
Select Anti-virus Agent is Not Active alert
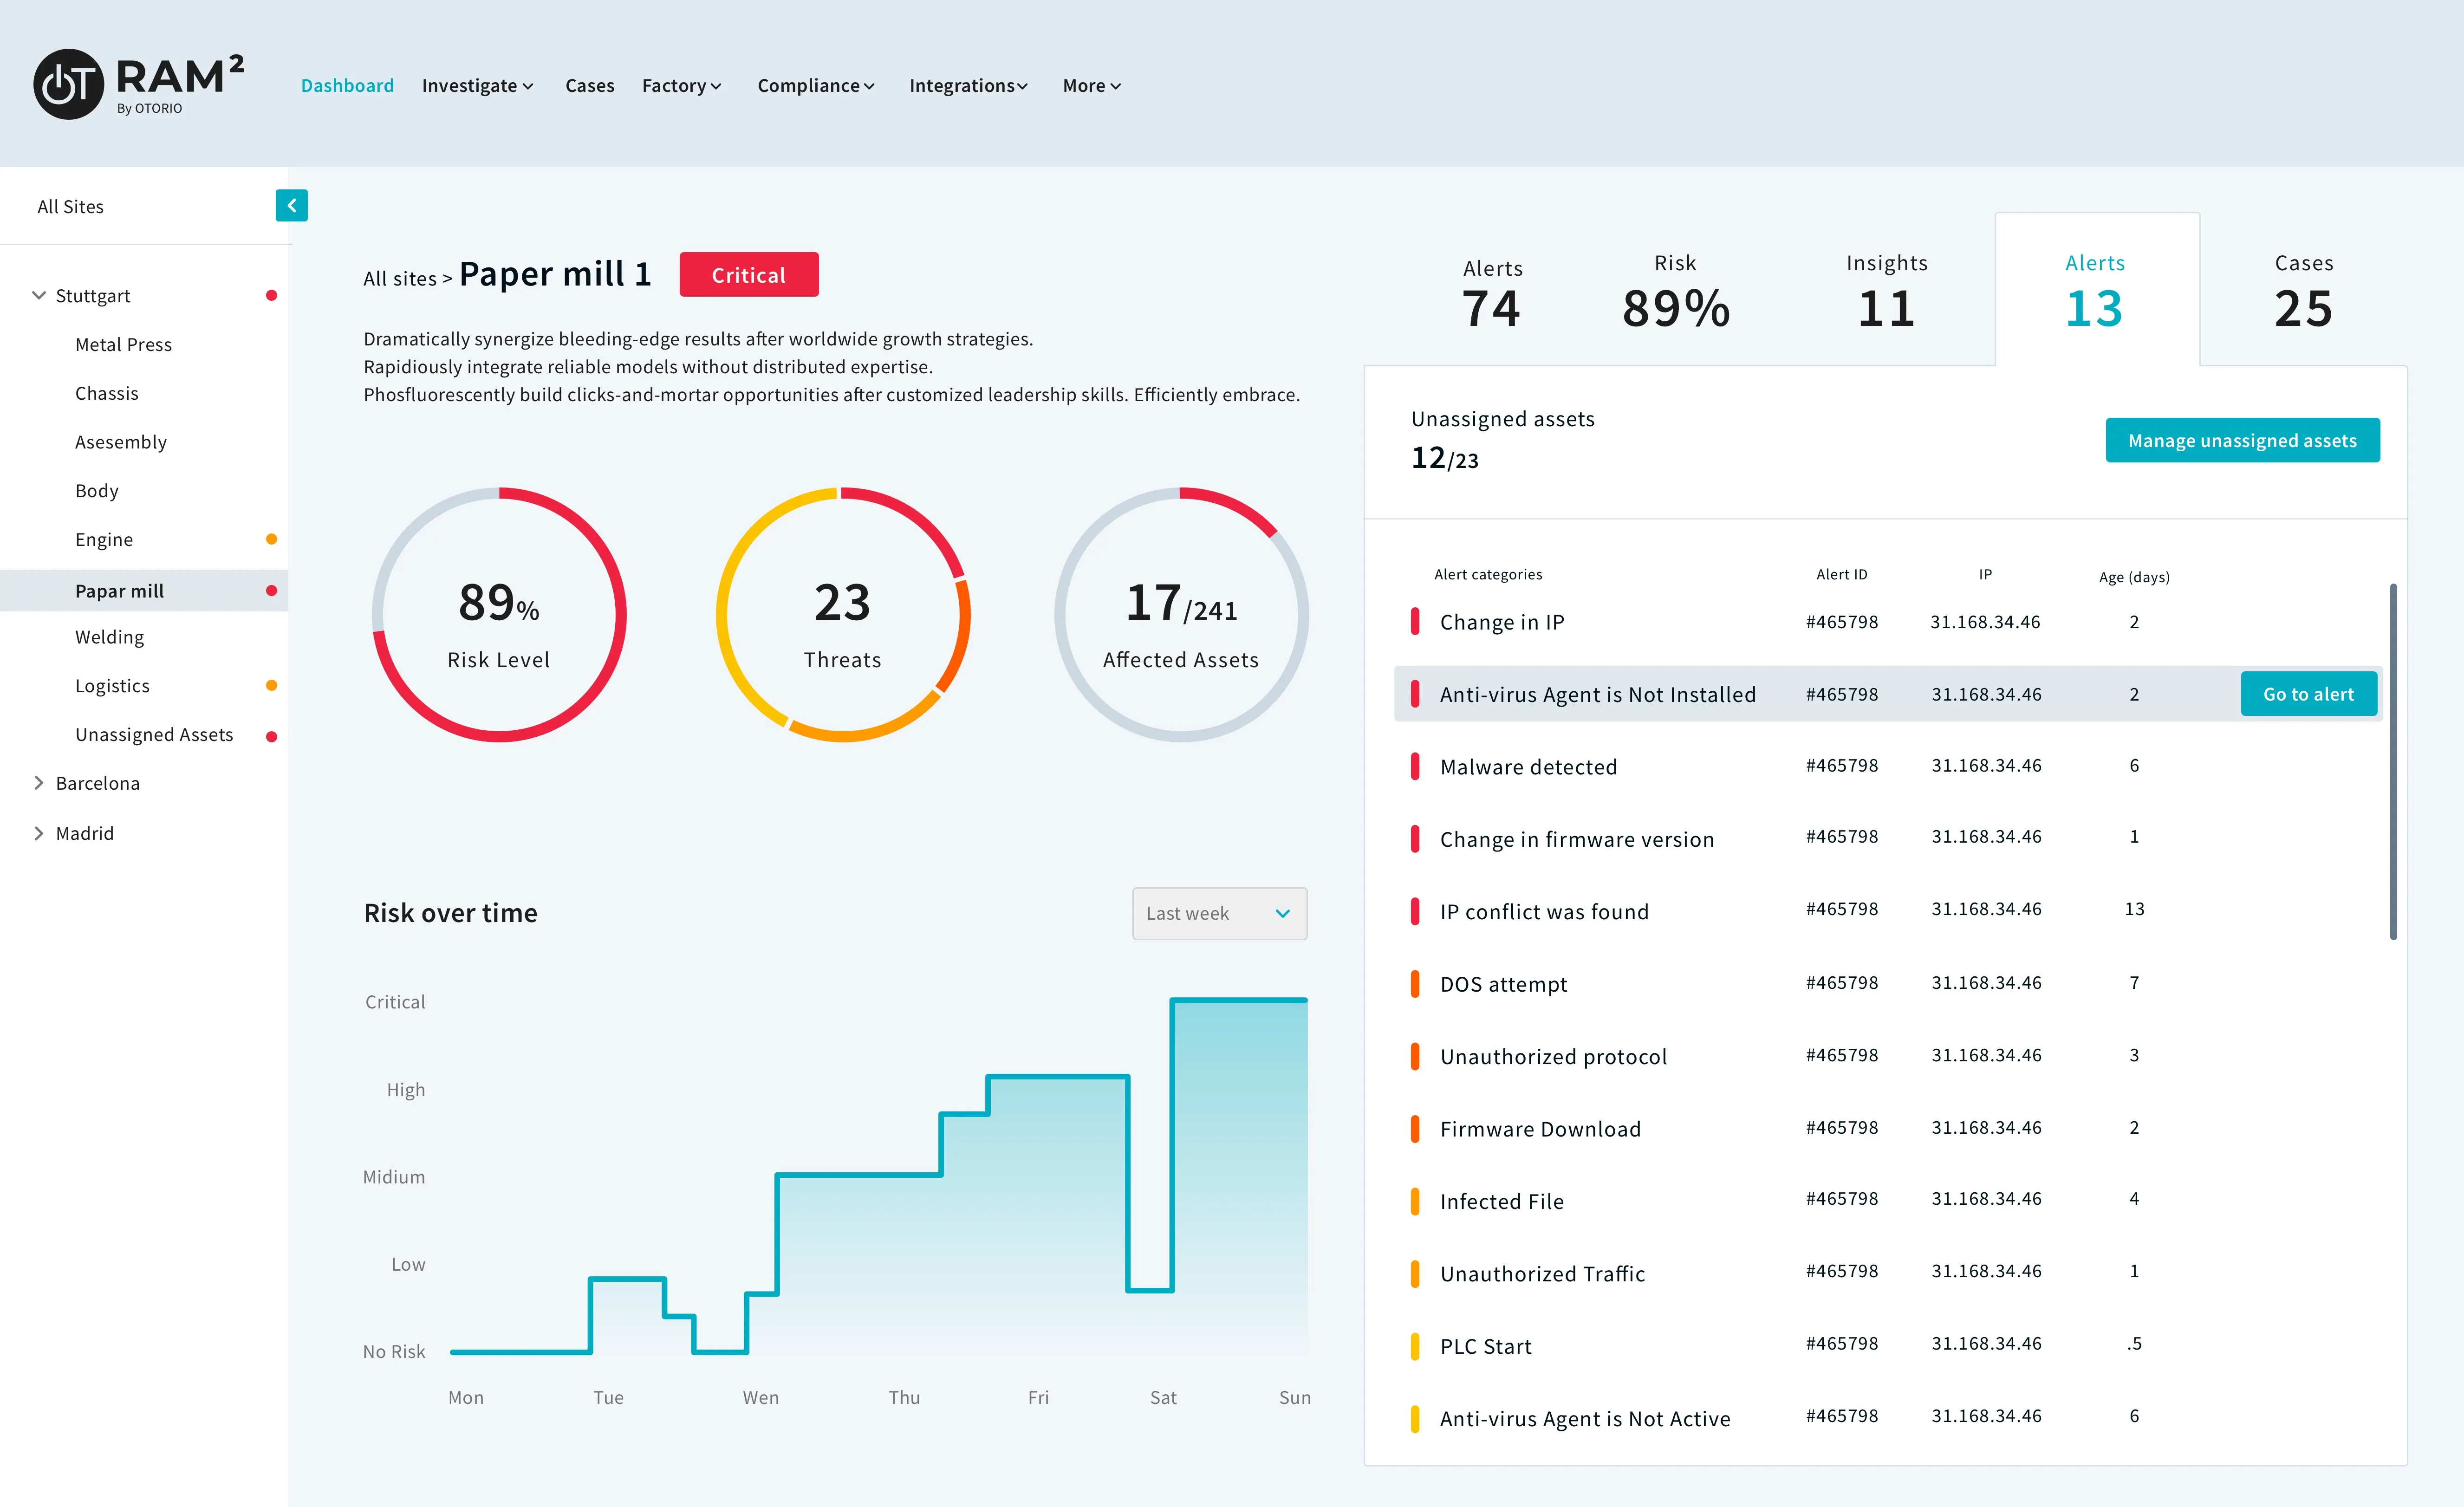(1888, 1418)
